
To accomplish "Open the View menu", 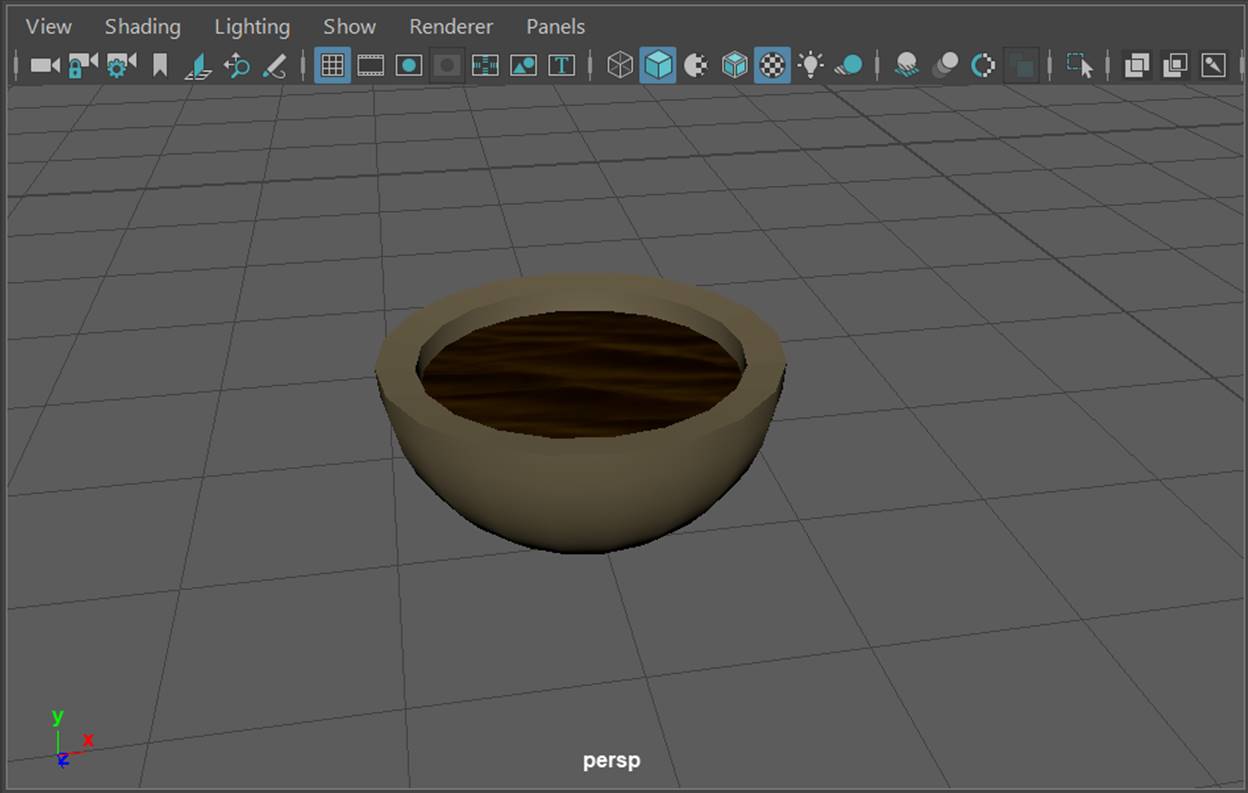I will [48, 27].
